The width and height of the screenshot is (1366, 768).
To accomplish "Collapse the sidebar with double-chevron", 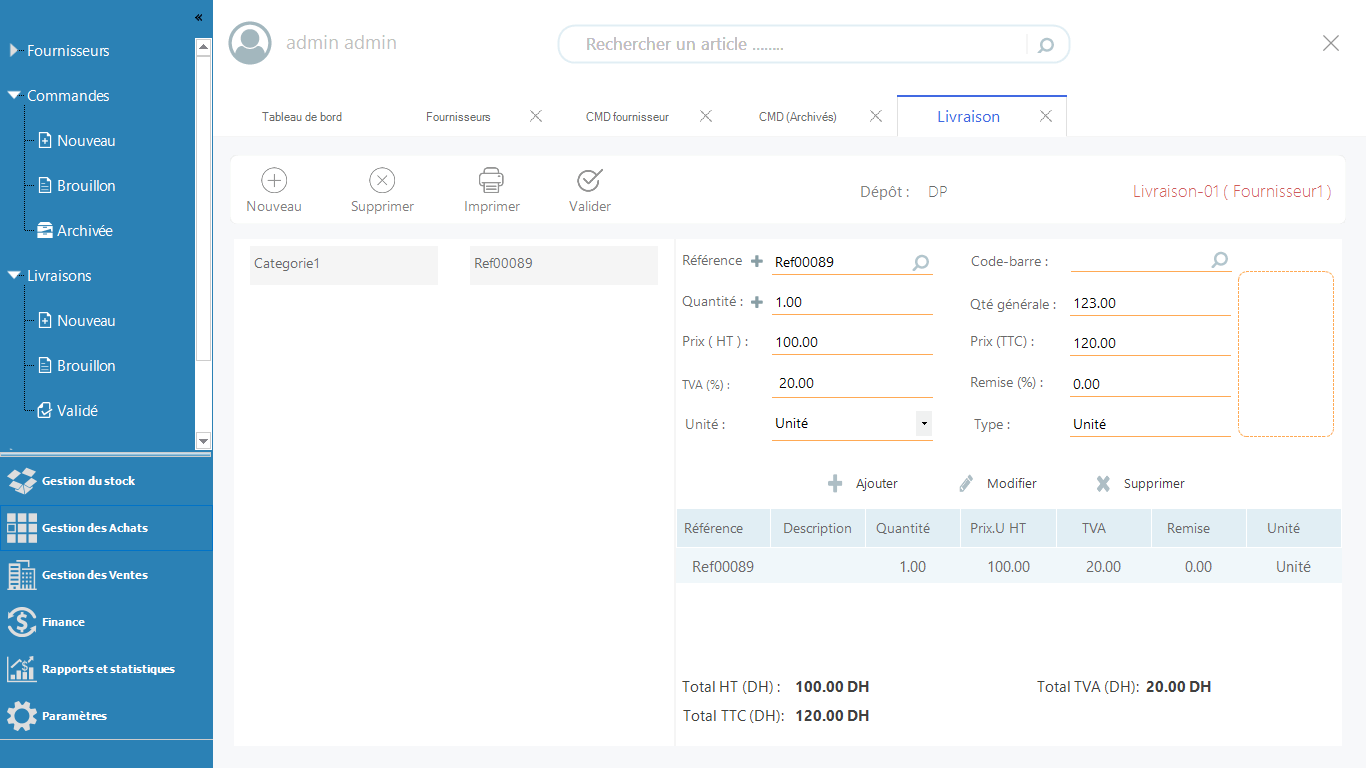I will (198, 17).
